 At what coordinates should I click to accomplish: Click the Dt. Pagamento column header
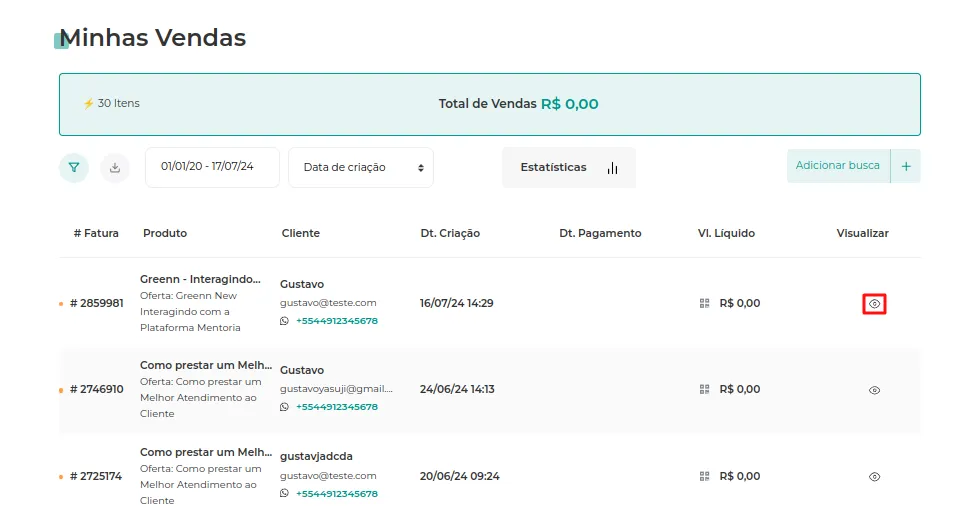[x=600, y=233]
